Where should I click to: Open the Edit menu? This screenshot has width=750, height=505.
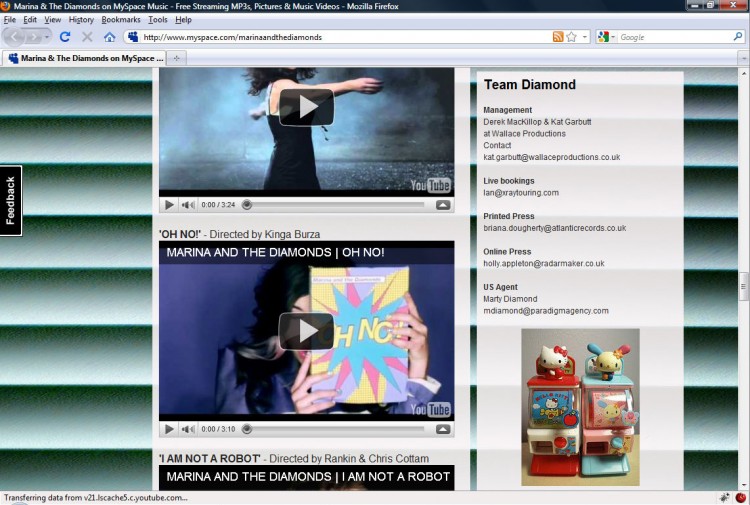30,20
